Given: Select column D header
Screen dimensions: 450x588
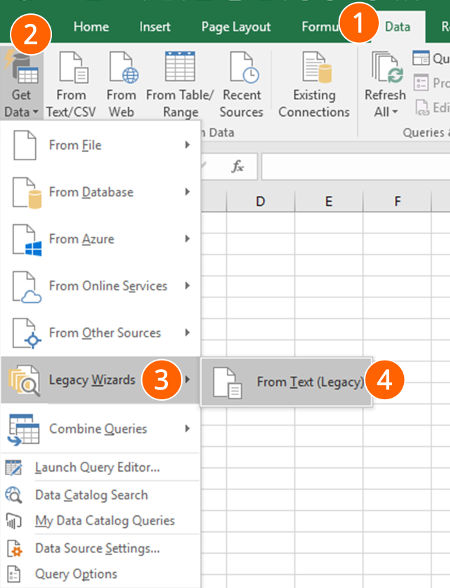Looking at the screenshot, I should (x=261, y=201).
